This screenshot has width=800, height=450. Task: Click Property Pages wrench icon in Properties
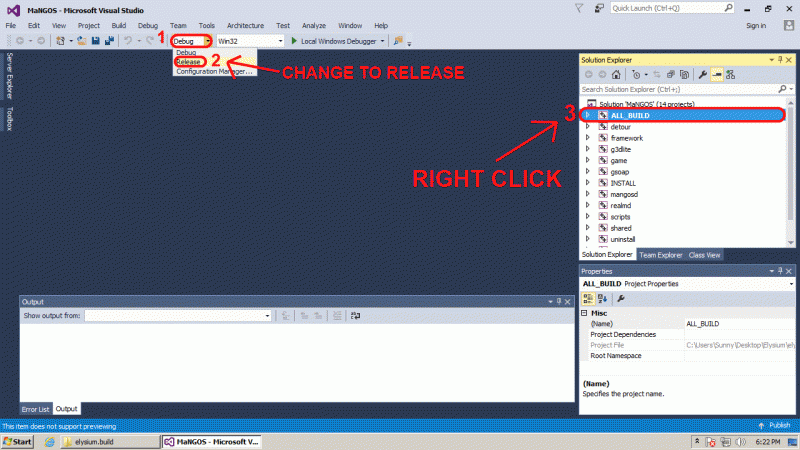tap(621, 299)
